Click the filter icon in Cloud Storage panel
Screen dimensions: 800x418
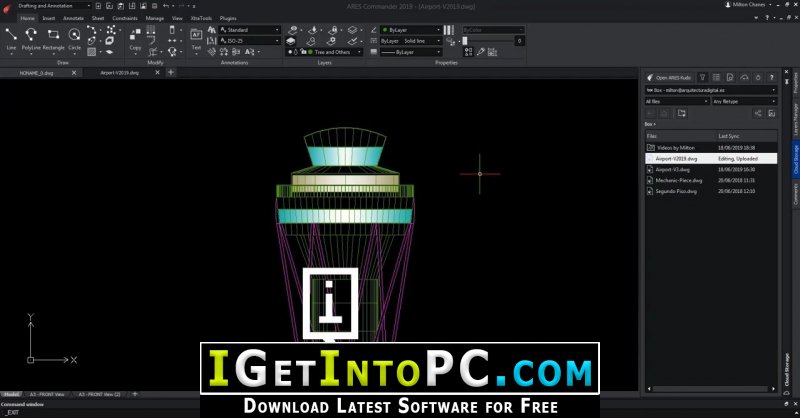pyautogui.click(x=703, y=78)
